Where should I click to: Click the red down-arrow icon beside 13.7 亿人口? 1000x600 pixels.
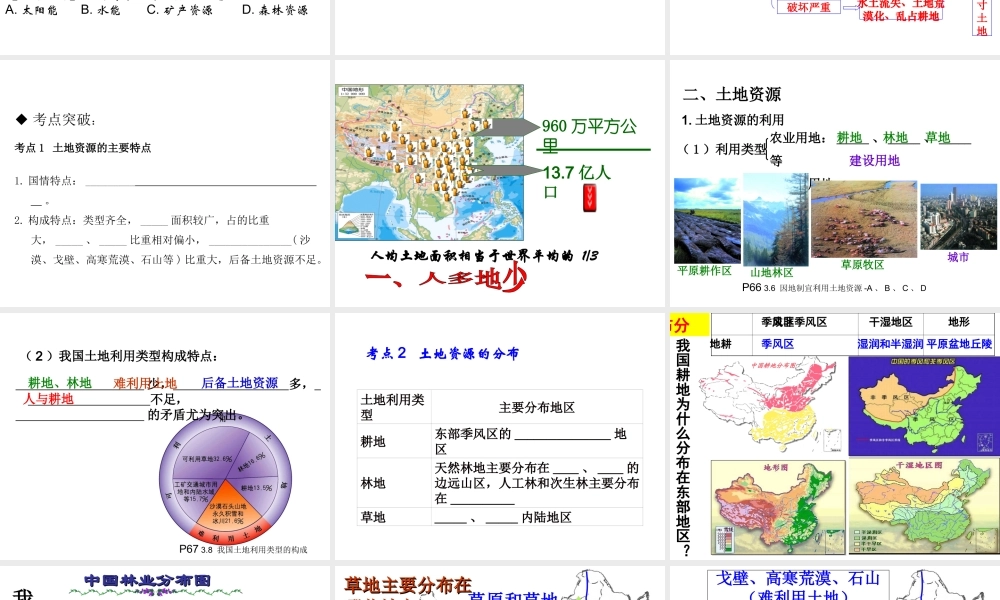(x=589, y=198)
